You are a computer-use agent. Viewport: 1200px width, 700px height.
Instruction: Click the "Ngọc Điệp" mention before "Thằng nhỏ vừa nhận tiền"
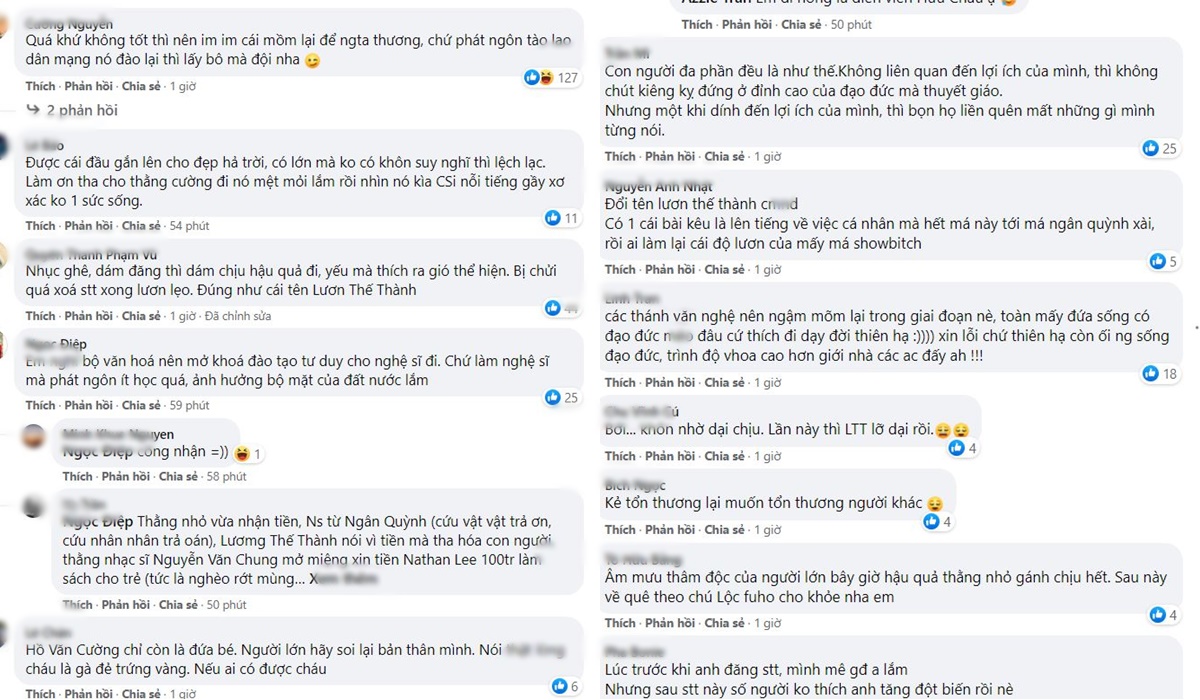[92, 522]
